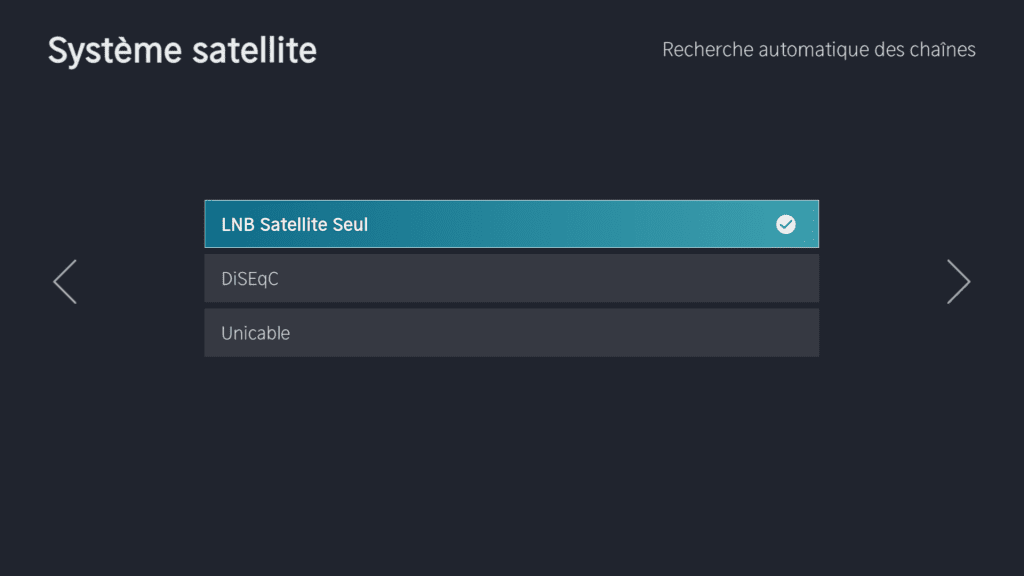Image resolution: width=1024 pixels, height=576 pixels.
Task: Click the Recherche automatique des chaînes label
Action: [x=819, y=49]
